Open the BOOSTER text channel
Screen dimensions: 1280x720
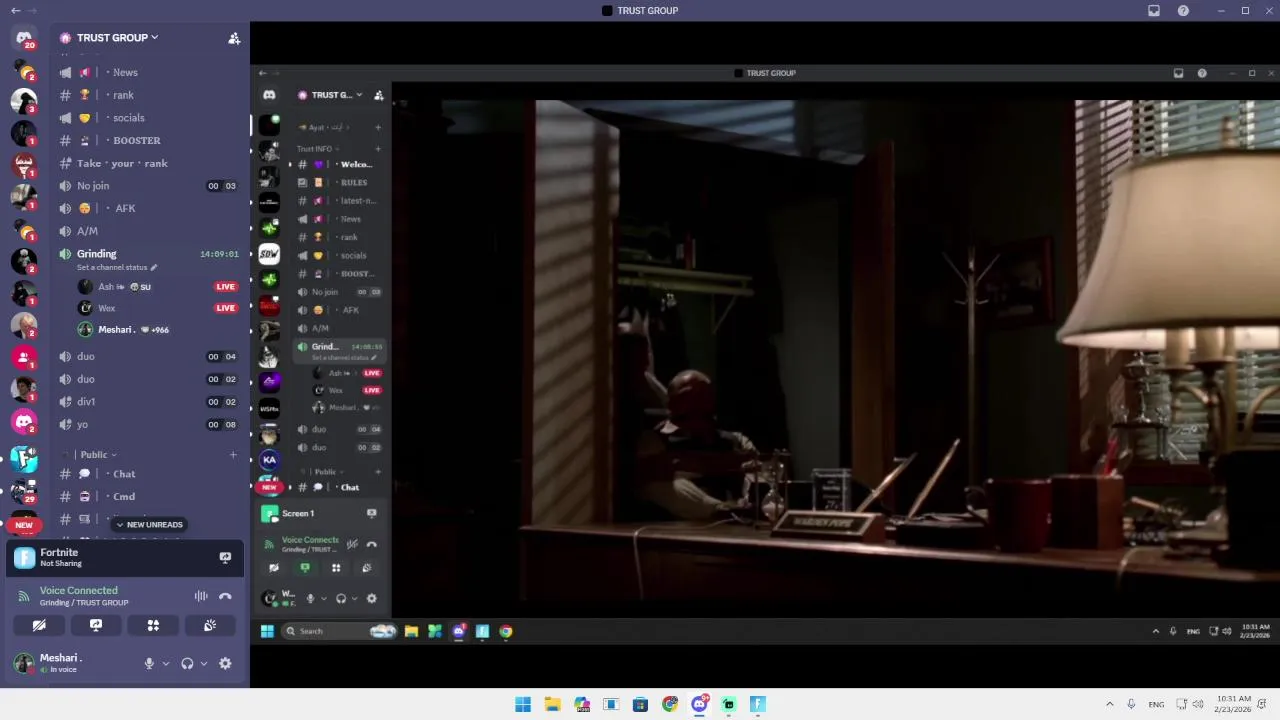150,140
